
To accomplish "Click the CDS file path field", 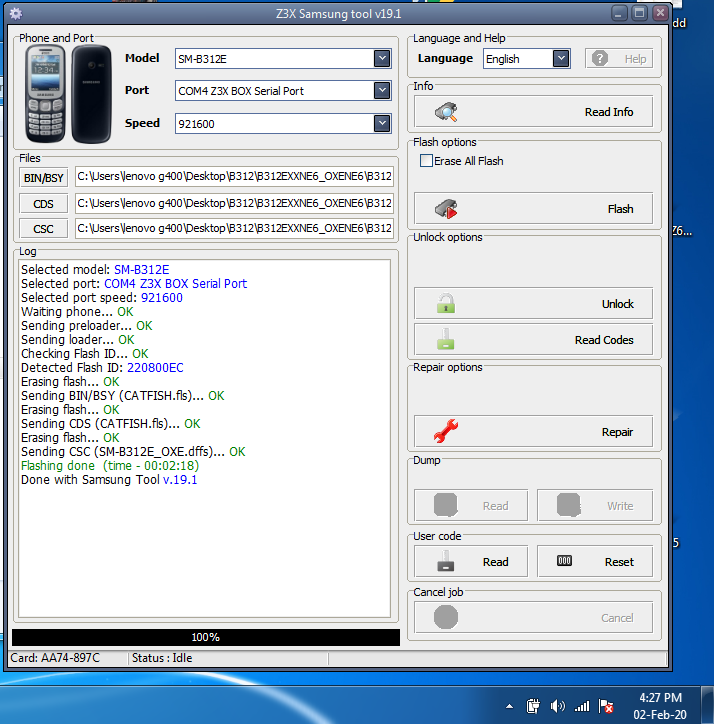I will pyautogui.click(x=234, y=203).
